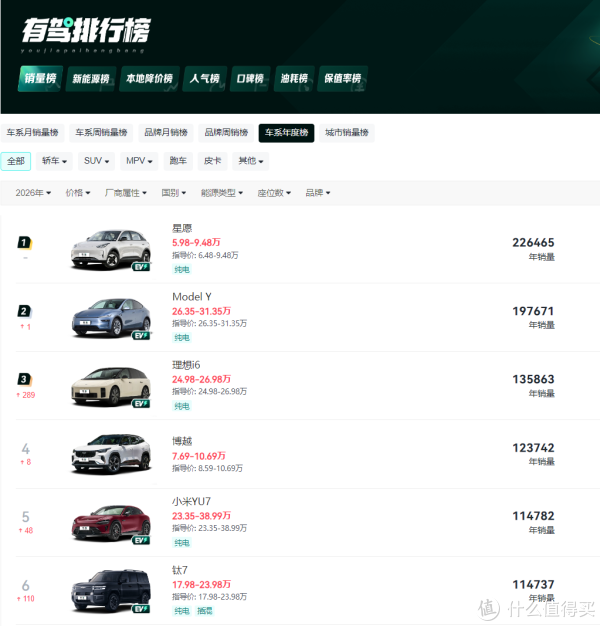Select the 人气榜 tab
Viewport: 600px width, 626px height.
(204, 79)
